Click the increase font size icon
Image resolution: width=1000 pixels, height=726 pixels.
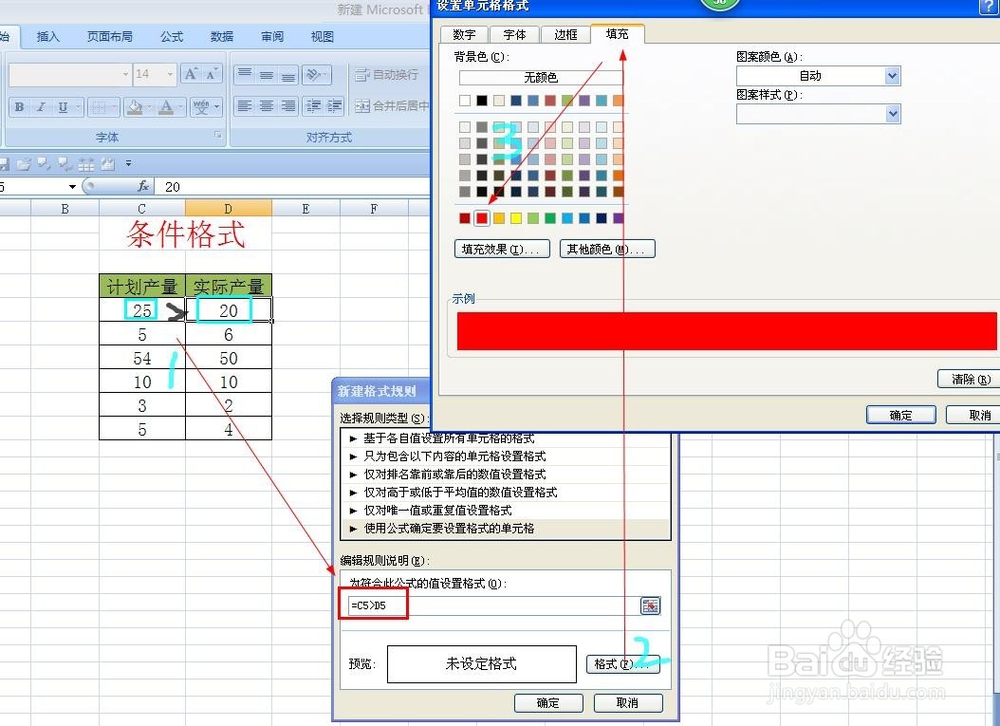point(191,74)
